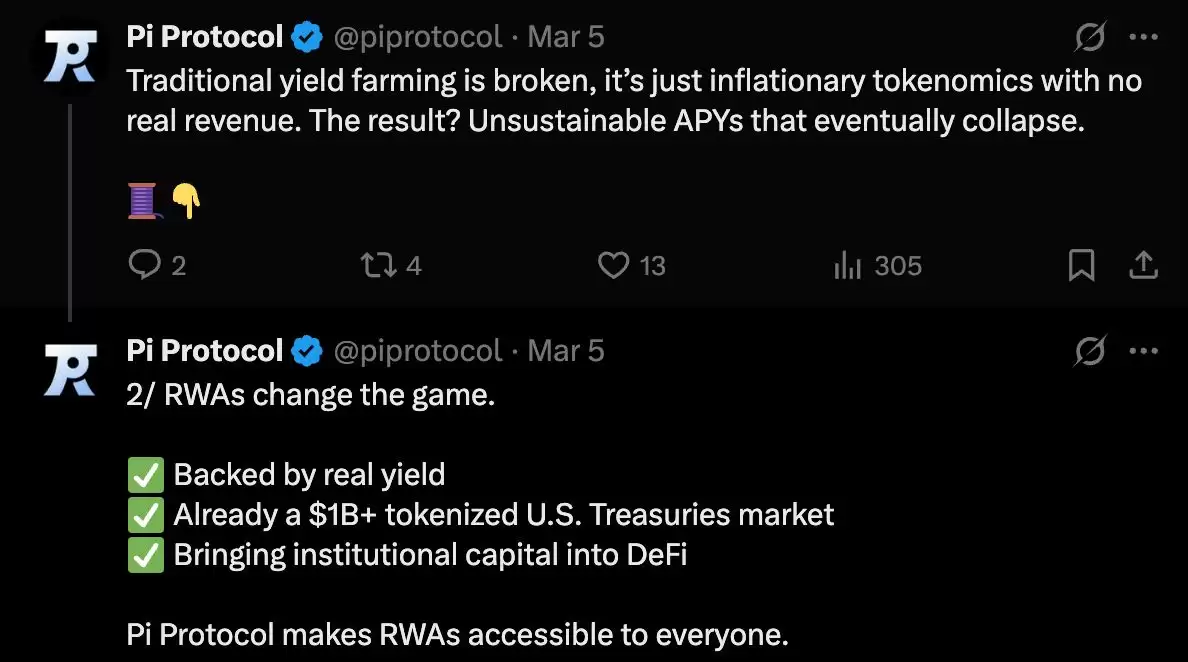
Task: Open Mar 5 timestamp of first tweet
Action: coord(566,37)
